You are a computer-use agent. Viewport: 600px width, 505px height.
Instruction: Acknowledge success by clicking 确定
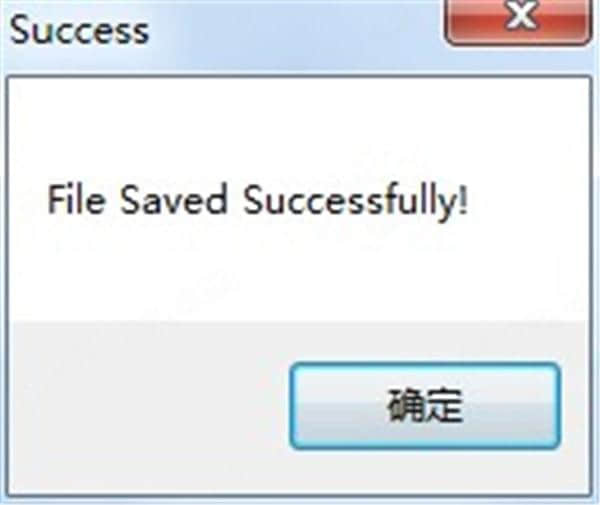[x=425, y=406]
